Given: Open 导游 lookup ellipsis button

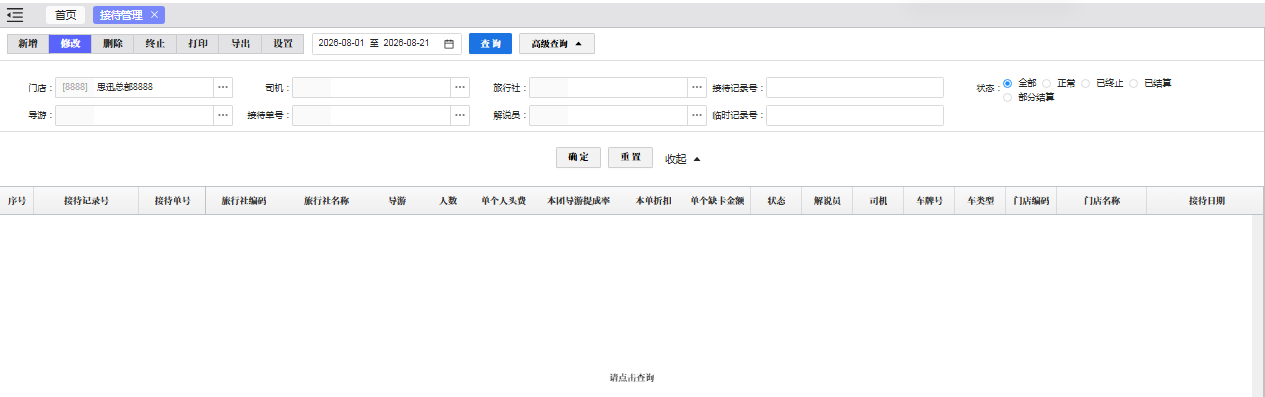Looking at the screenshot, I should [x=223, y=115].
